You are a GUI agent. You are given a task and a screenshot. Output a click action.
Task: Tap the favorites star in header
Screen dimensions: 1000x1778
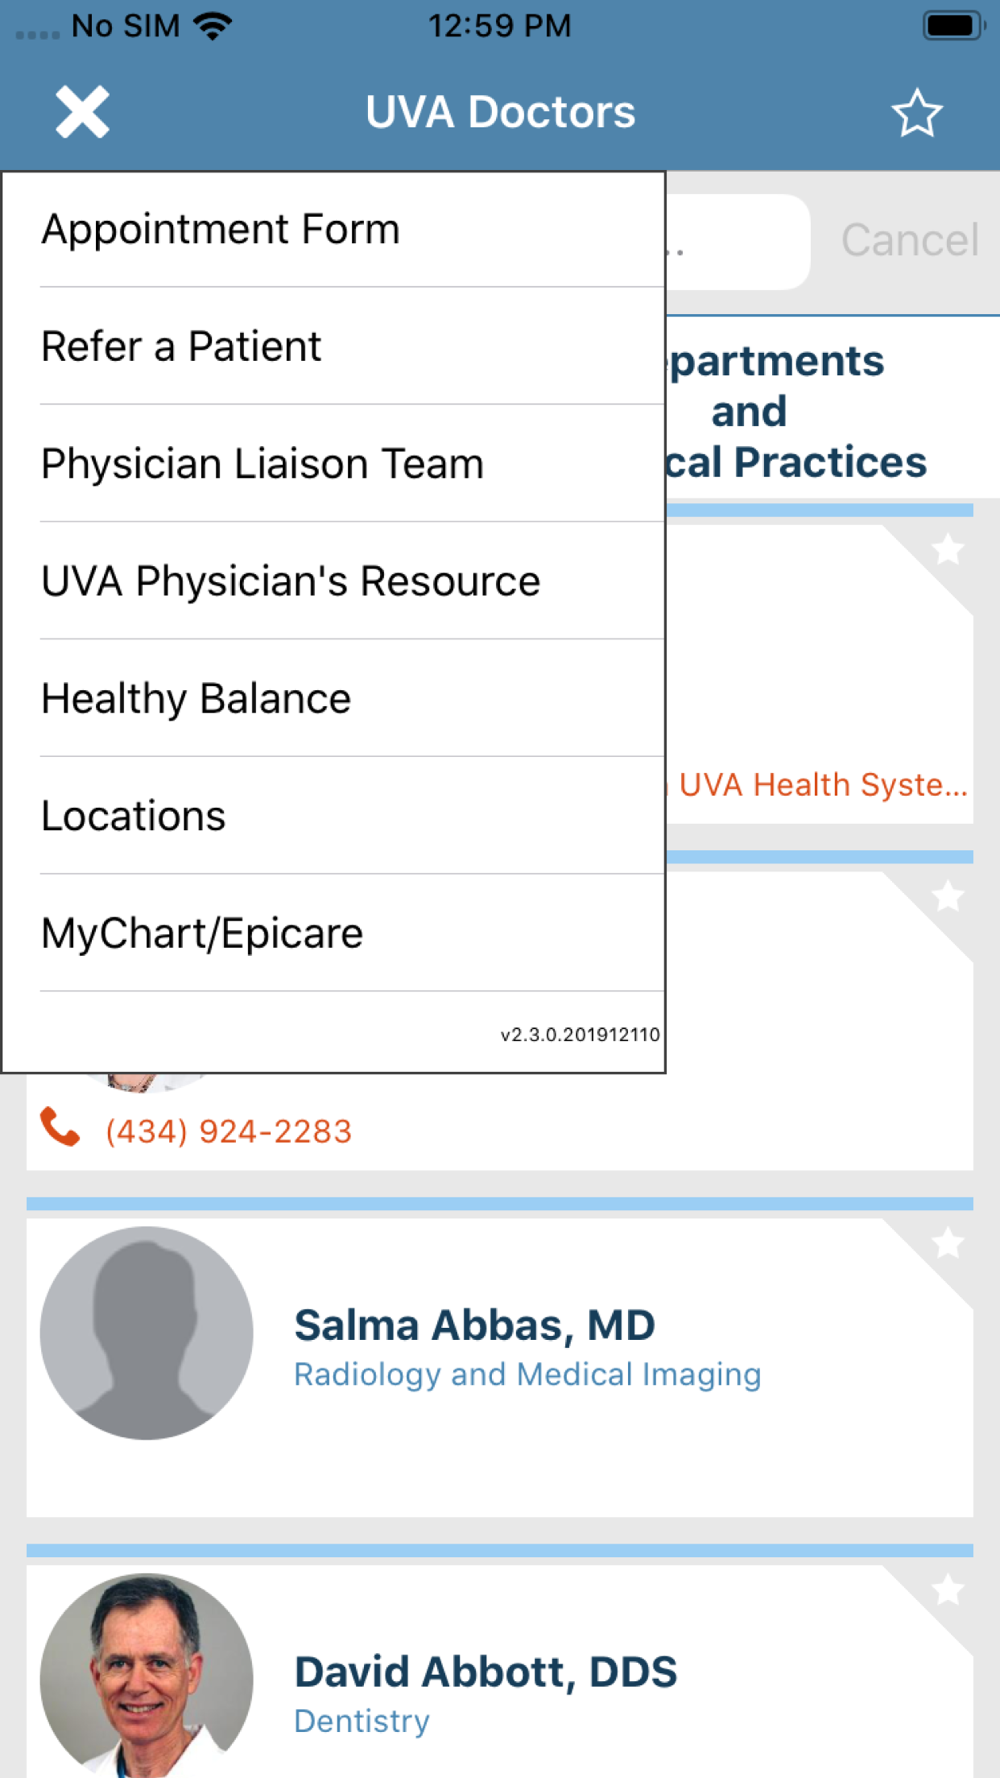click(916, 113)
